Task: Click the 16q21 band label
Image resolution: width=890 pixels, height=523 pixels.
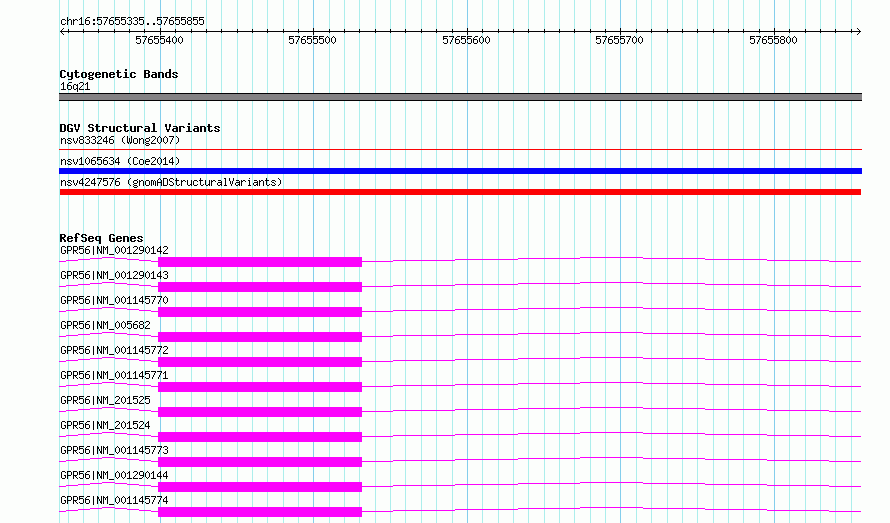Action: coord(75,86)
